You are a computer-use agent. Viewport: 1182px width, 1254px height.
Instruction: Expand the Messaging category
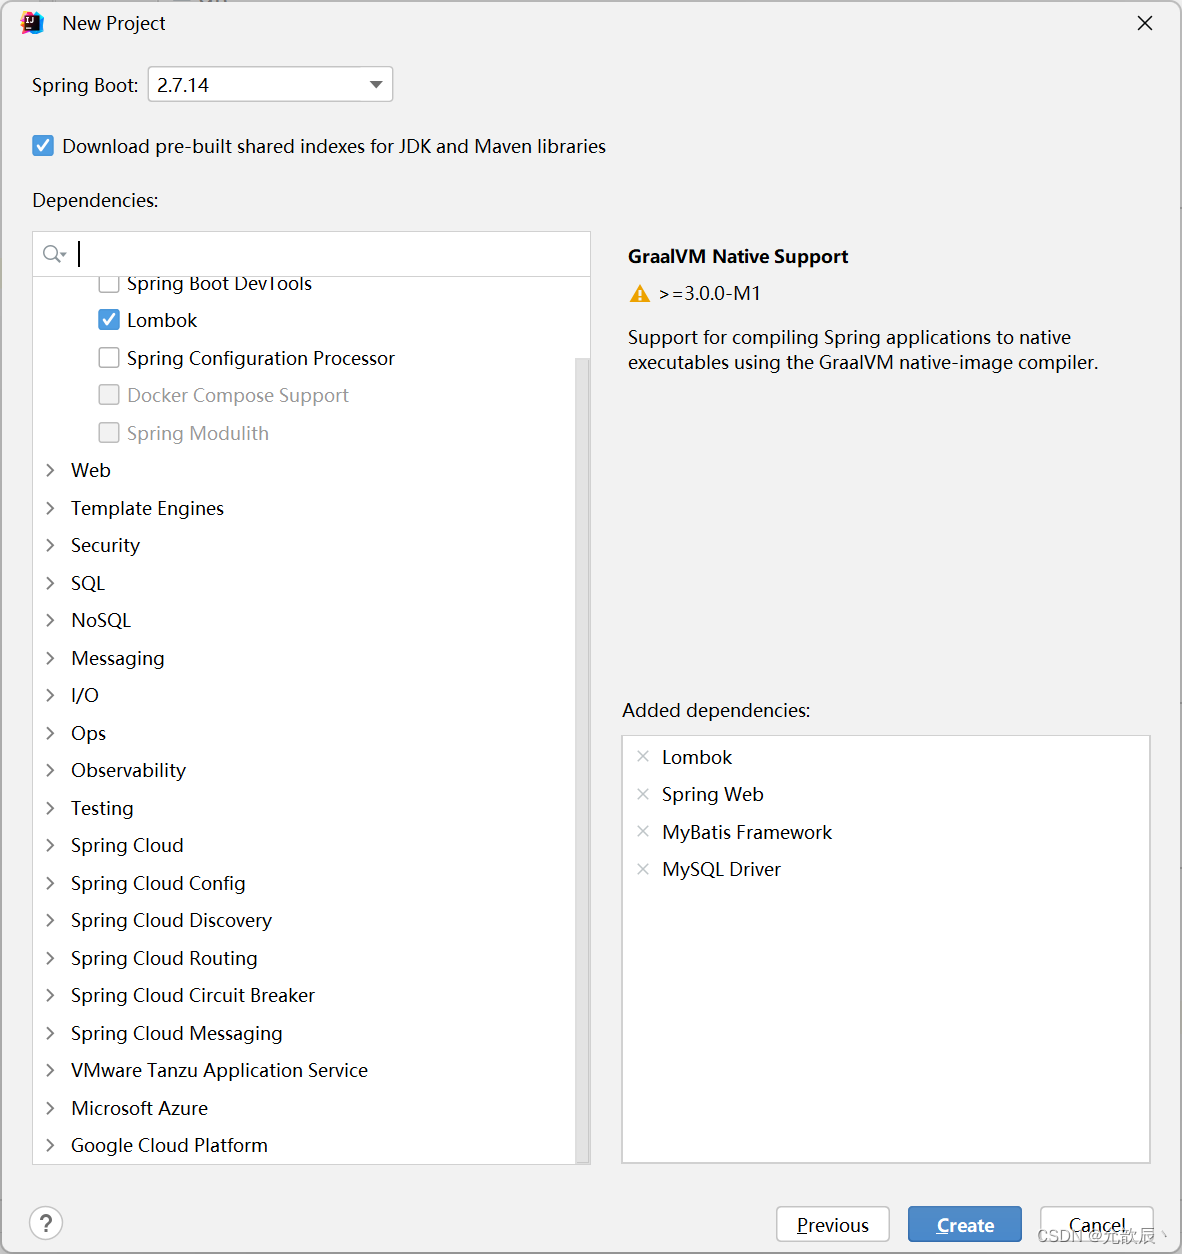(x=50, y=658)
